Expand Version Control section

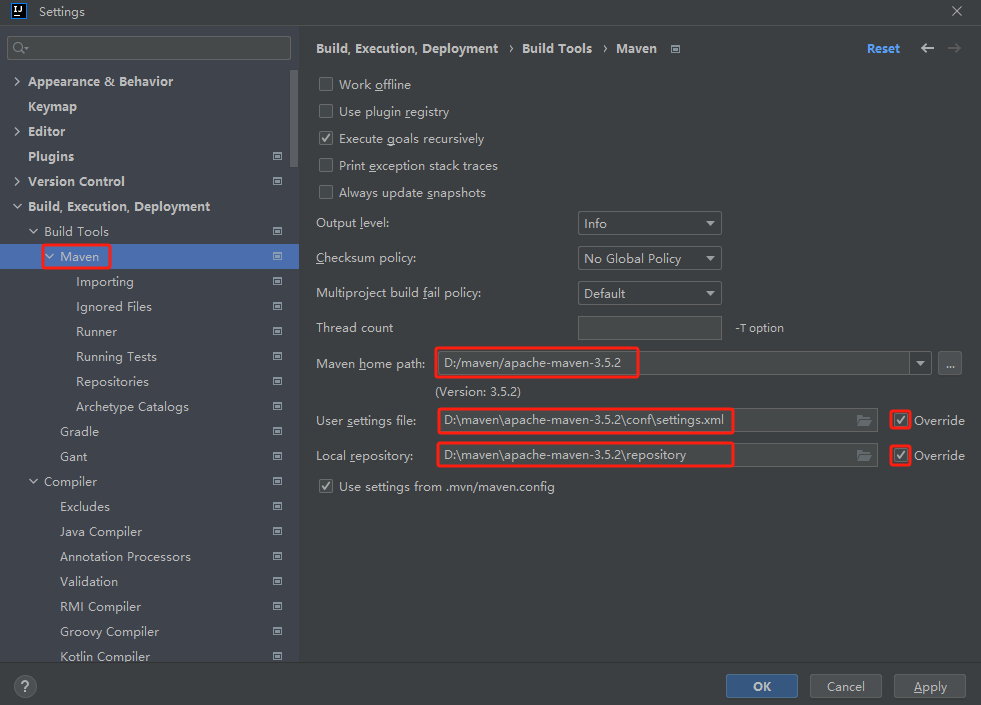pyautogui.click(x=17, y=181)
